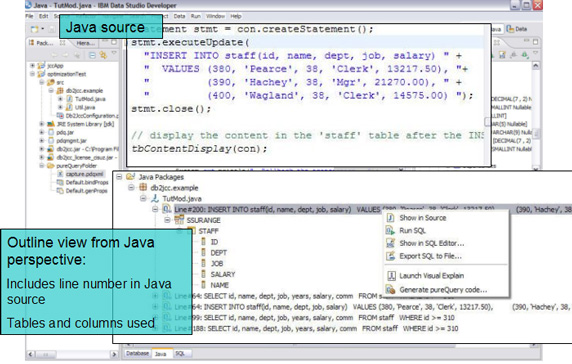572x364 pixels.
Task: Click Forward icon in Package Explorer toolbar
Action: [66, 55]
